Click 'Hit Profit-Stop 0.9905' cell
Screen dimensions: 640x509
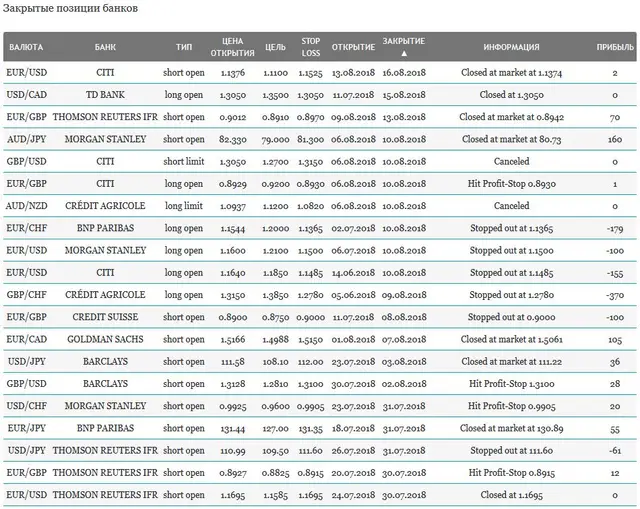coord(511,406)
